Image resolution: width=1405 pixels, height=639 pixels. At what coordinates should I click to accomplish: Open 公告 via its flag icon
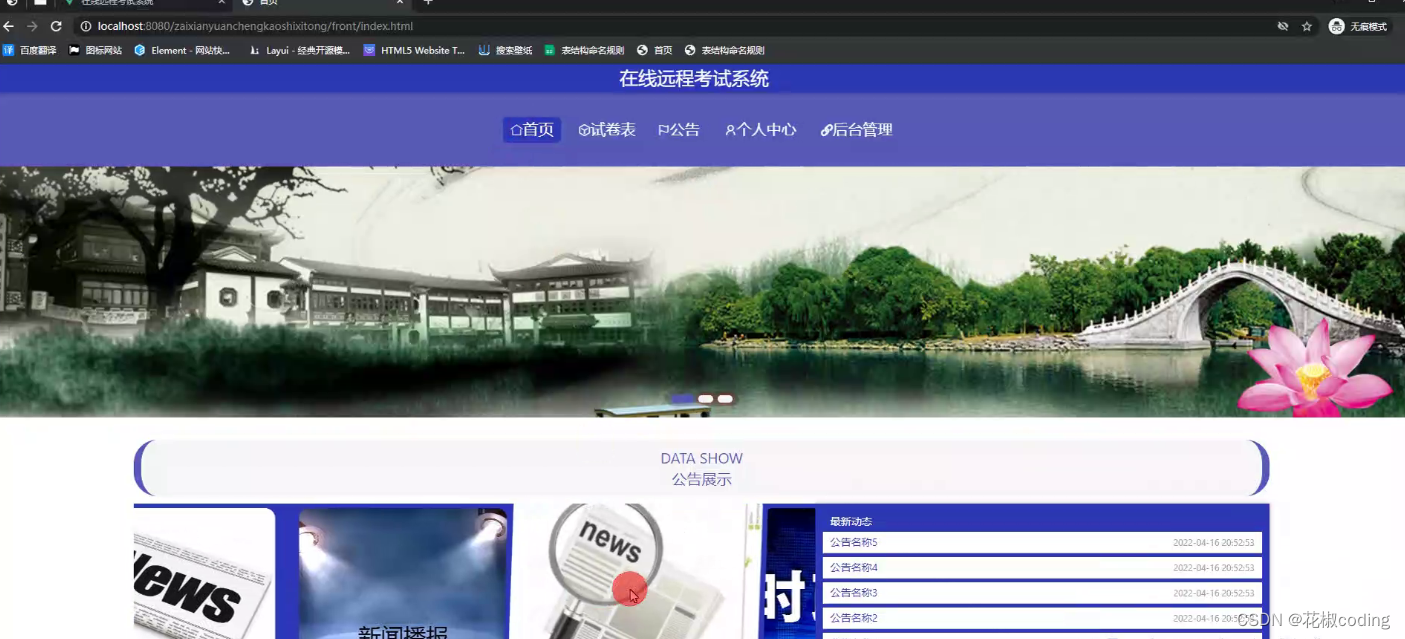pyautogui.click(x=663, y=129)
